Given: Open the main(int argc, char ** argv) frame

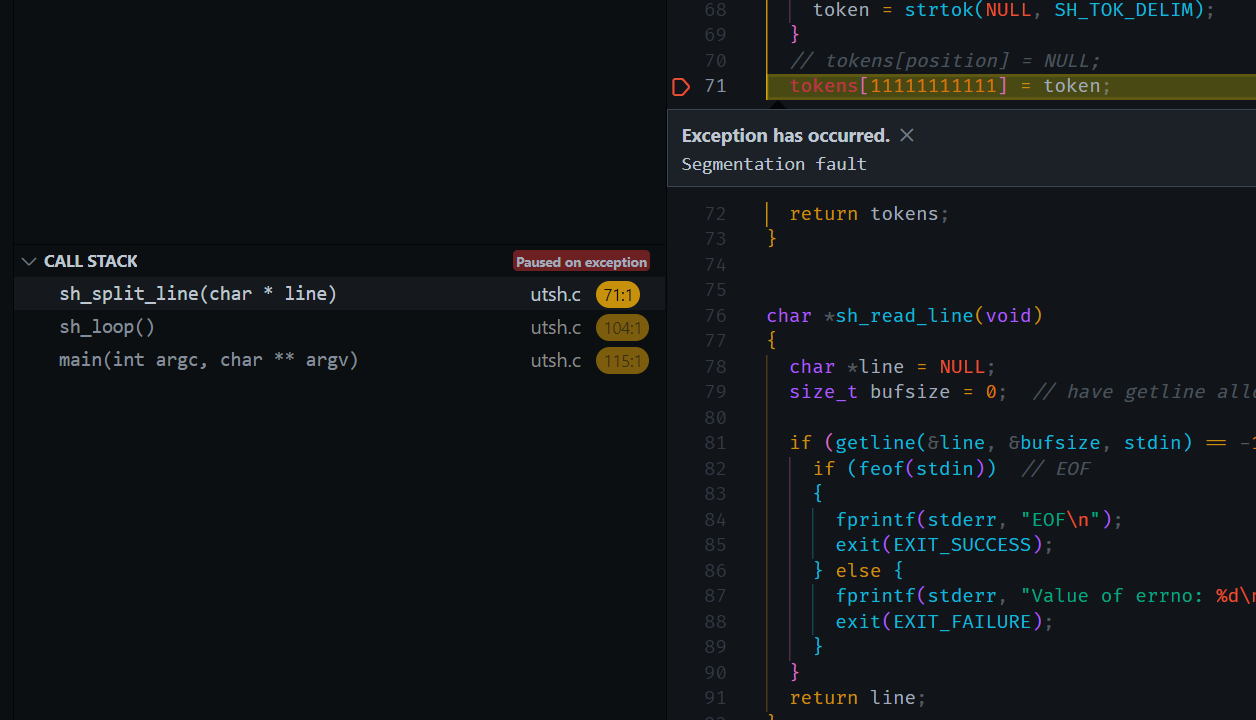Looking at the screenshot, I should [x=208, y=360].
